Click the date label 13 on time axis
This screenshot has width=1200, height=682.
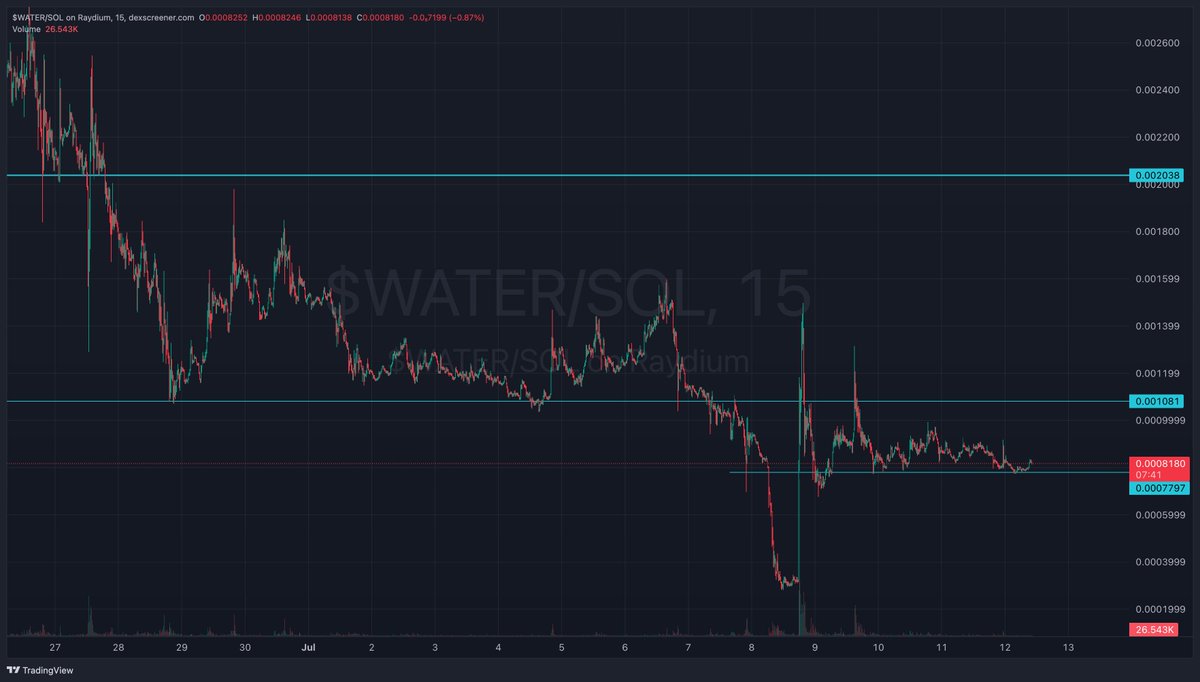point(1068,648)
